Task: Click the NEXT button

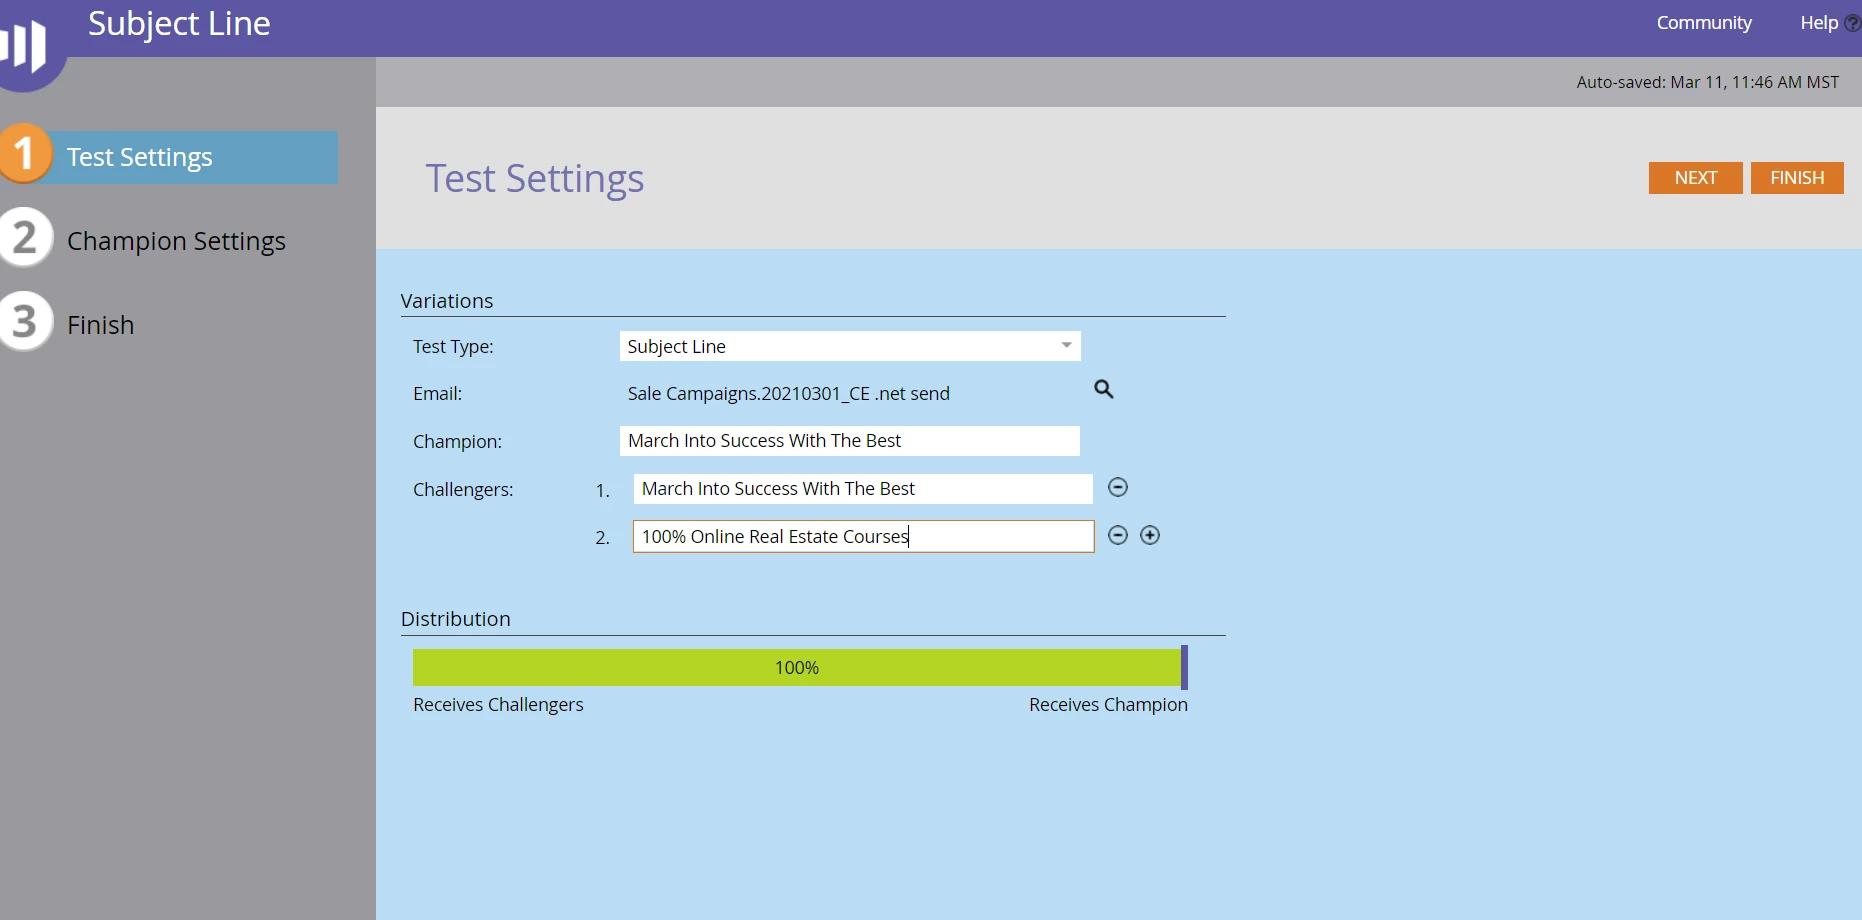Action: click(1696, 178)
